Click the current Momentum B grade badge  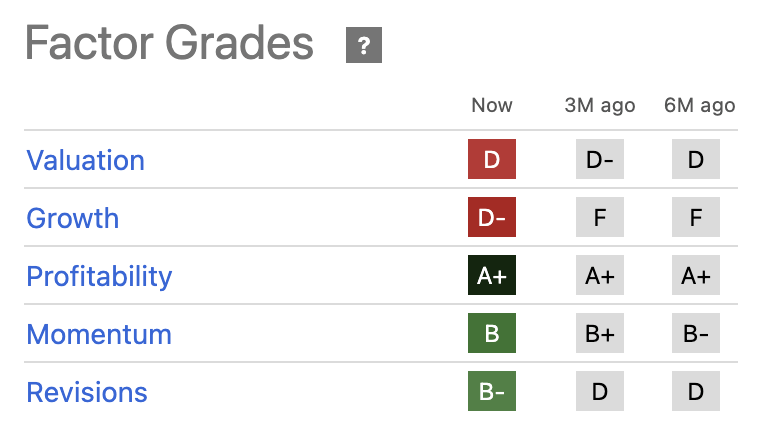tap(492, 334)
